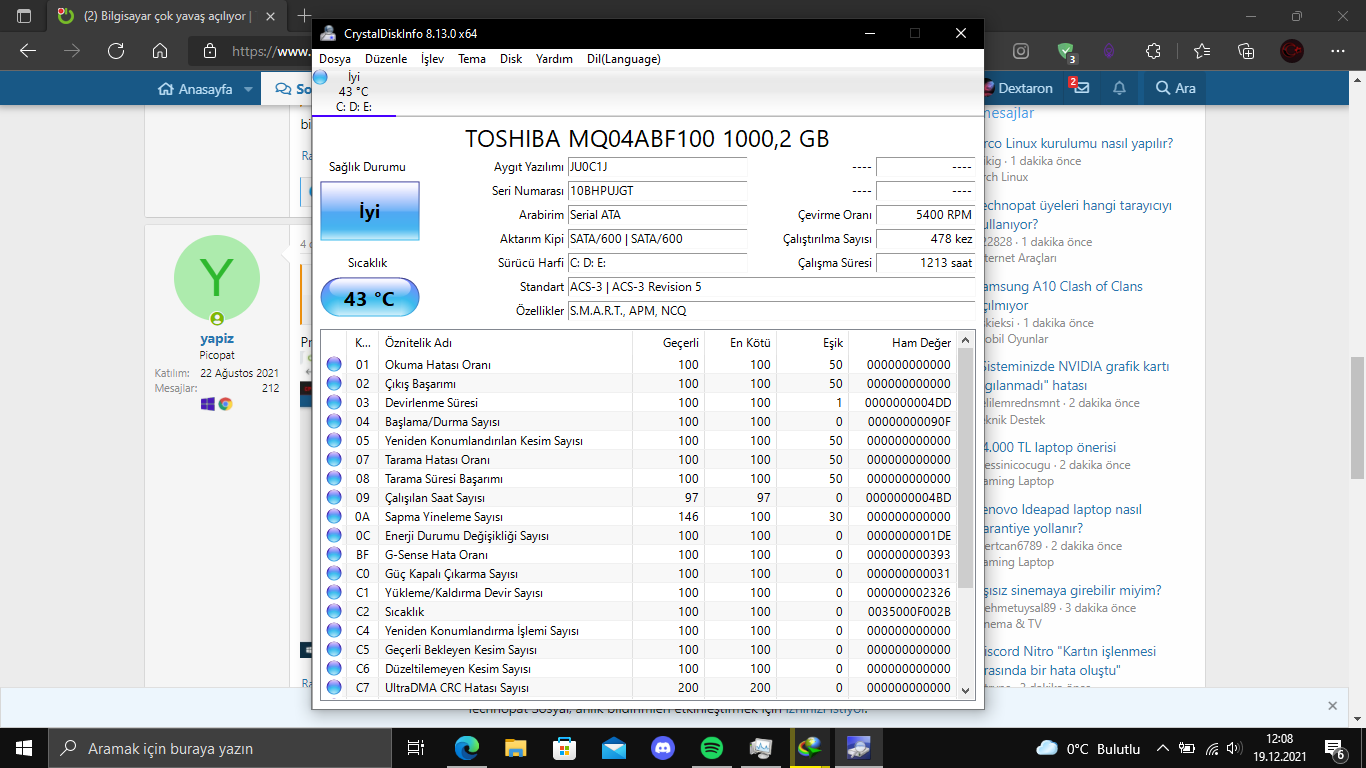Click the serial number field 10BHPUJGT
Image resolution: width=1366 pixels, height=768 pixels.
pyautogui.click(x=657, y=191)
